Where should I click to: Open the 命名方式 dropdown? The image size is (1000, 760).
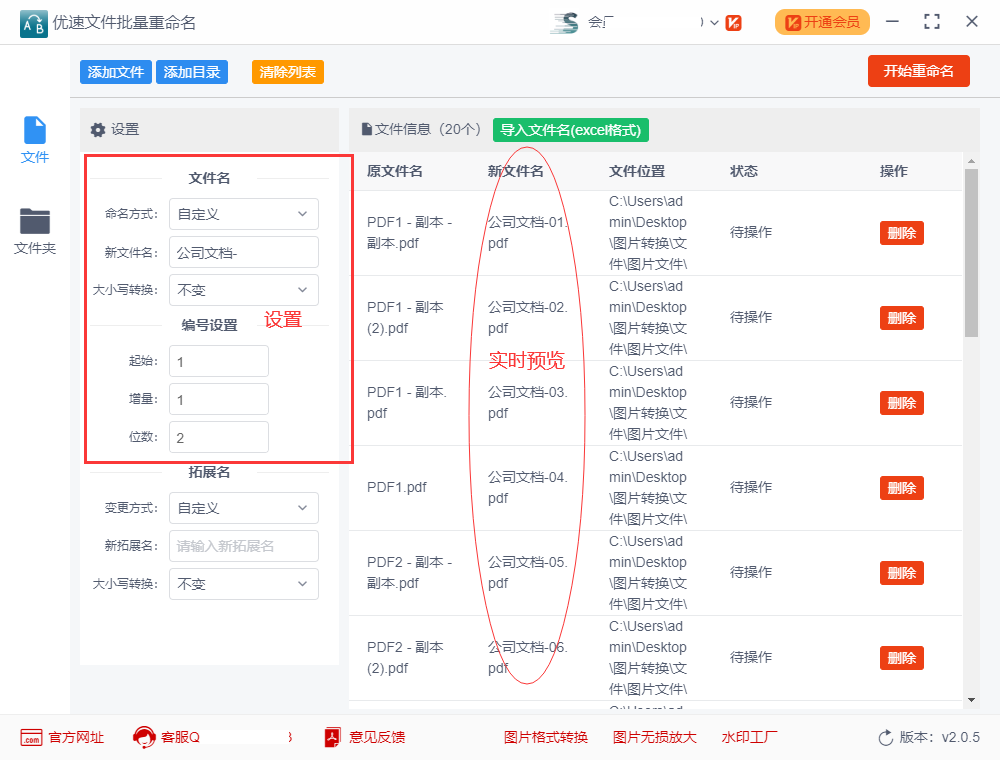click(x=243, y=214)
